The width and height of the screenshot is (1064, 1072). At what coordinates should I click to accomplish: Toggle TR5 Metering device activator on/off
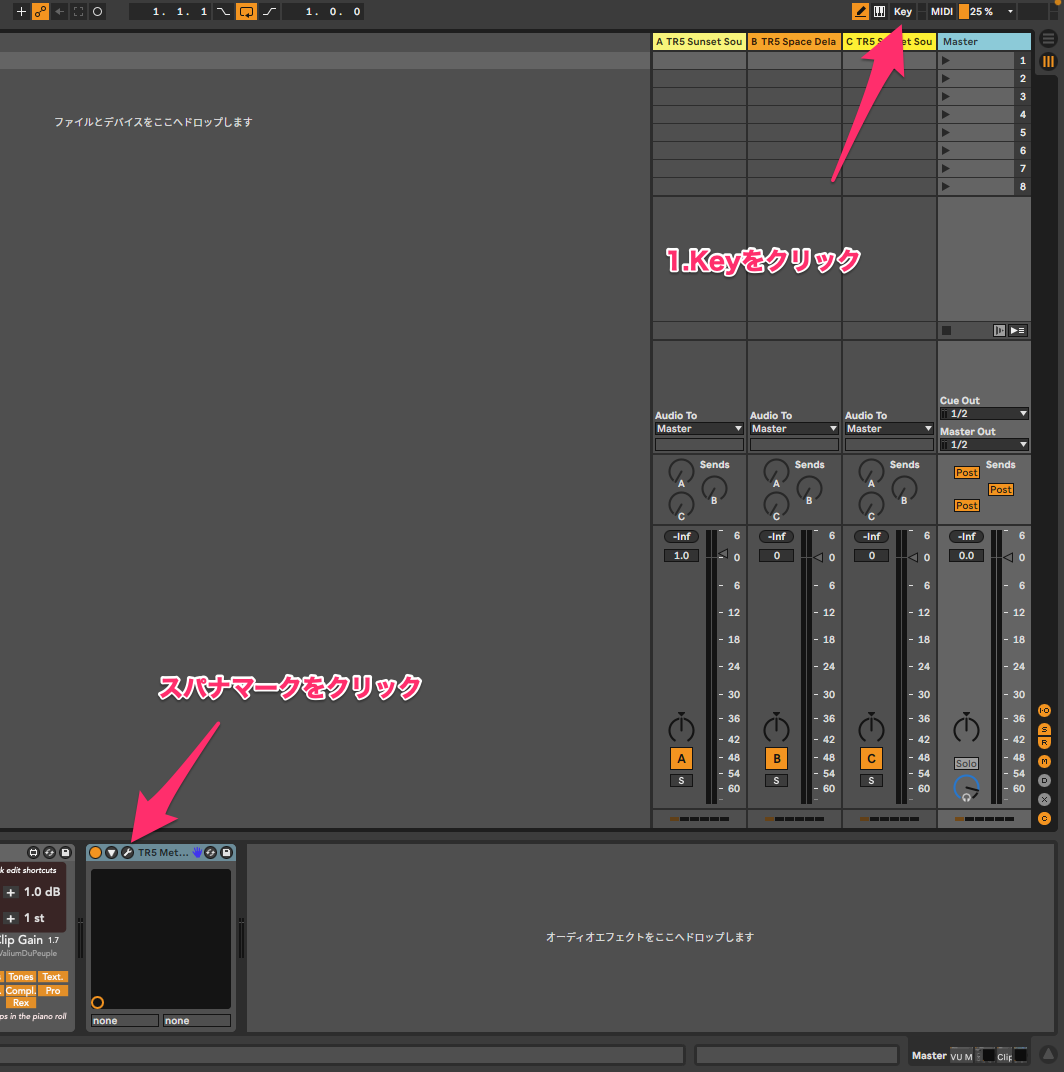[96, 853]
